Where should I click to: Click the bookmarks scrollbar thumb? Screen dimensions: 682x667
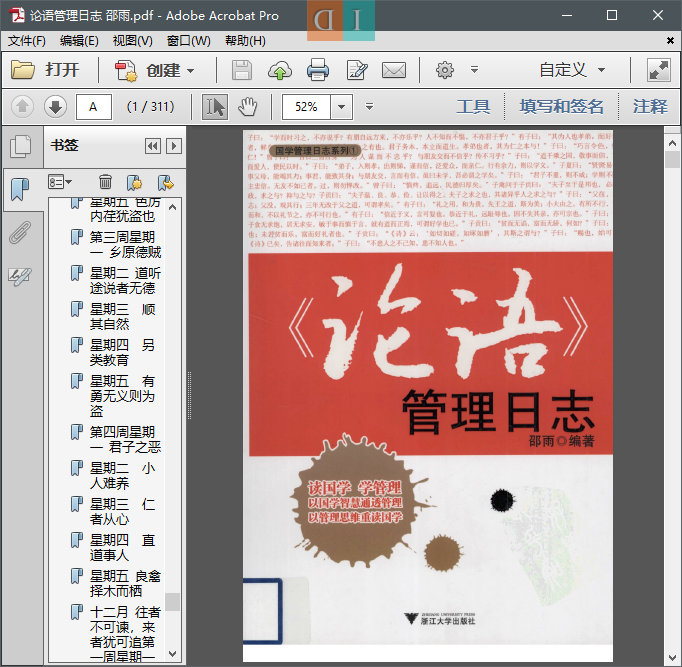click(x=172, y=602)
